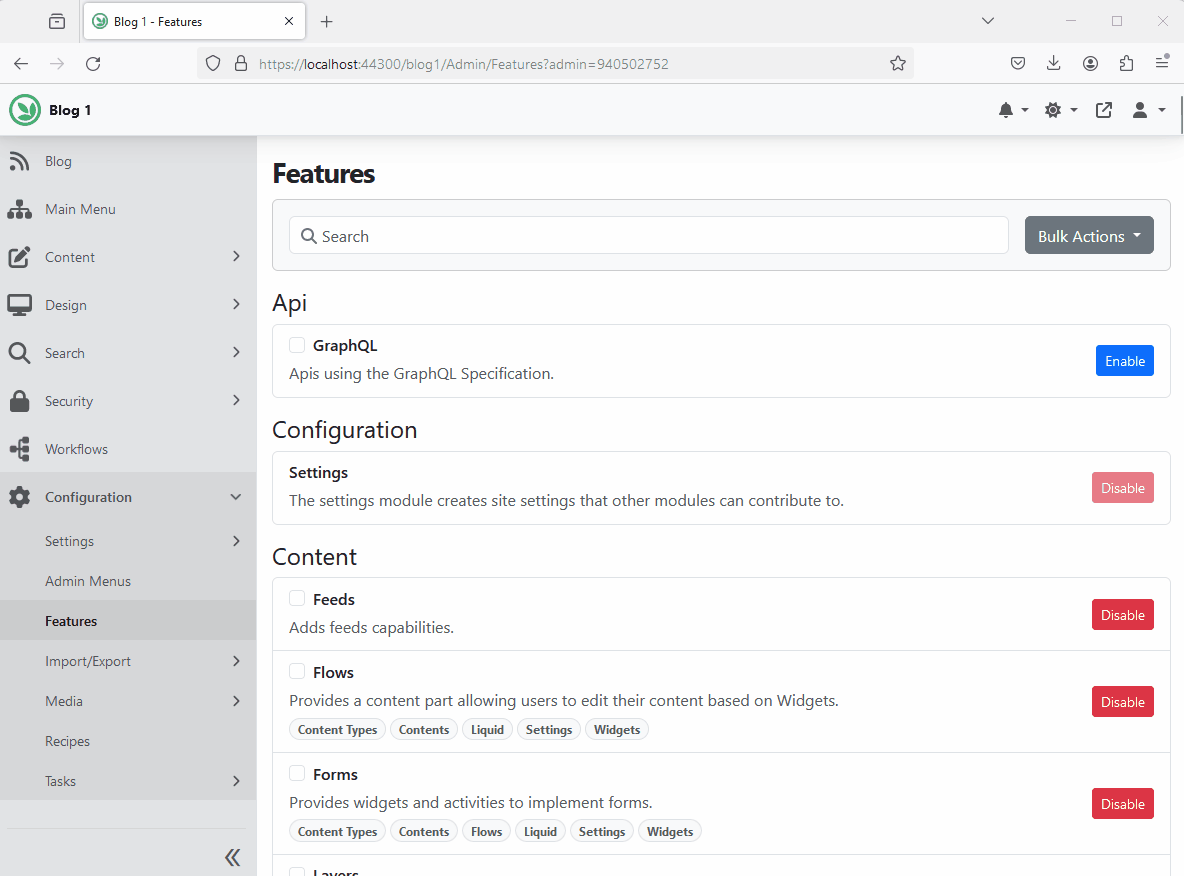Open the Firefox application menu
Screen dimensions: 1184x876
(x=1162, y=63)
